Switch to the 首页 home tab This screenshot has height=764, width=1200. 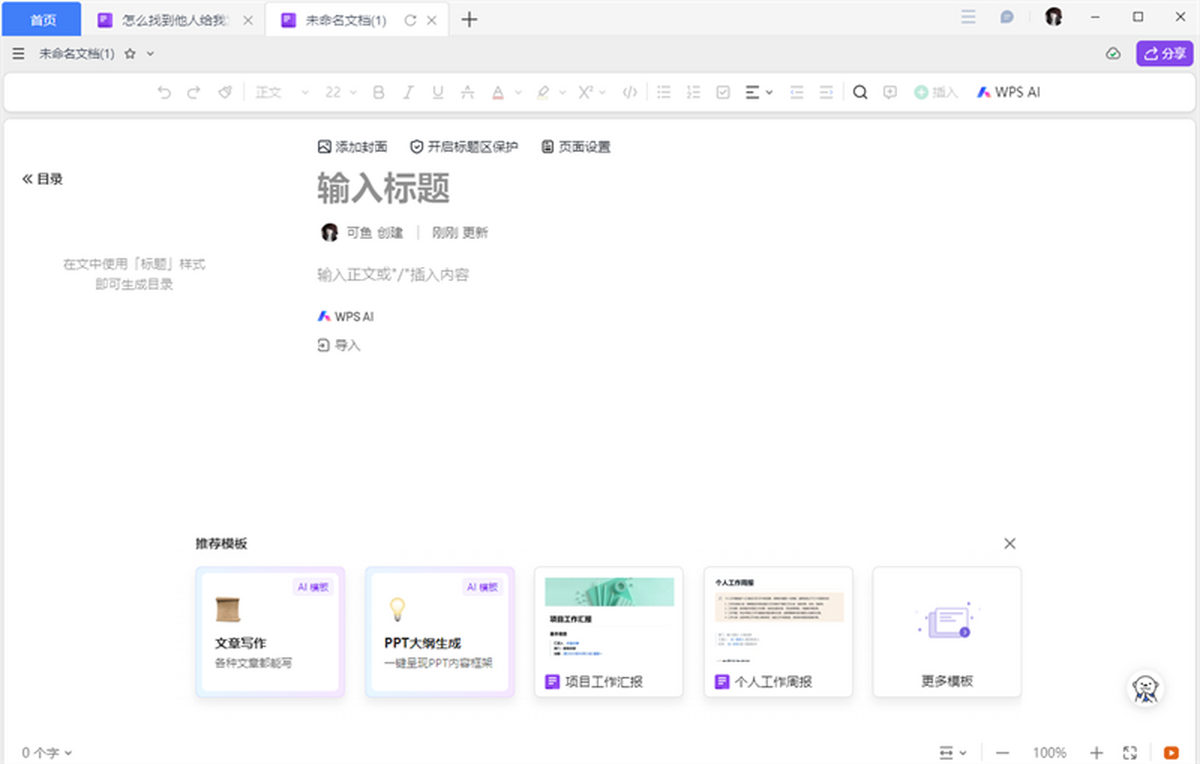click(41, 19)
